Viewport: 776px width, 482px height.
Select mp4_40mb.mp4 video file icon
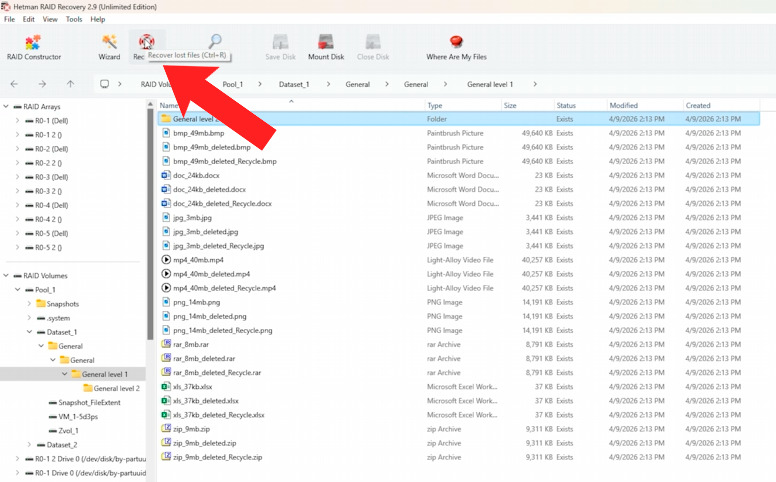[x=166, y=260]
